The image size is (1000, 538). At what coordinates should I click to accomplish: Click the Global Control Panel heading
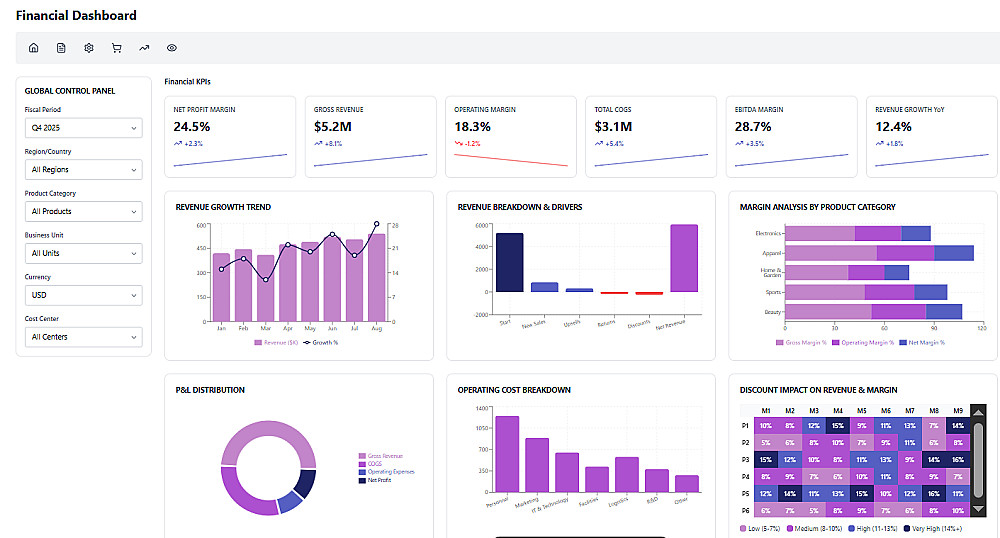point(70,91)
